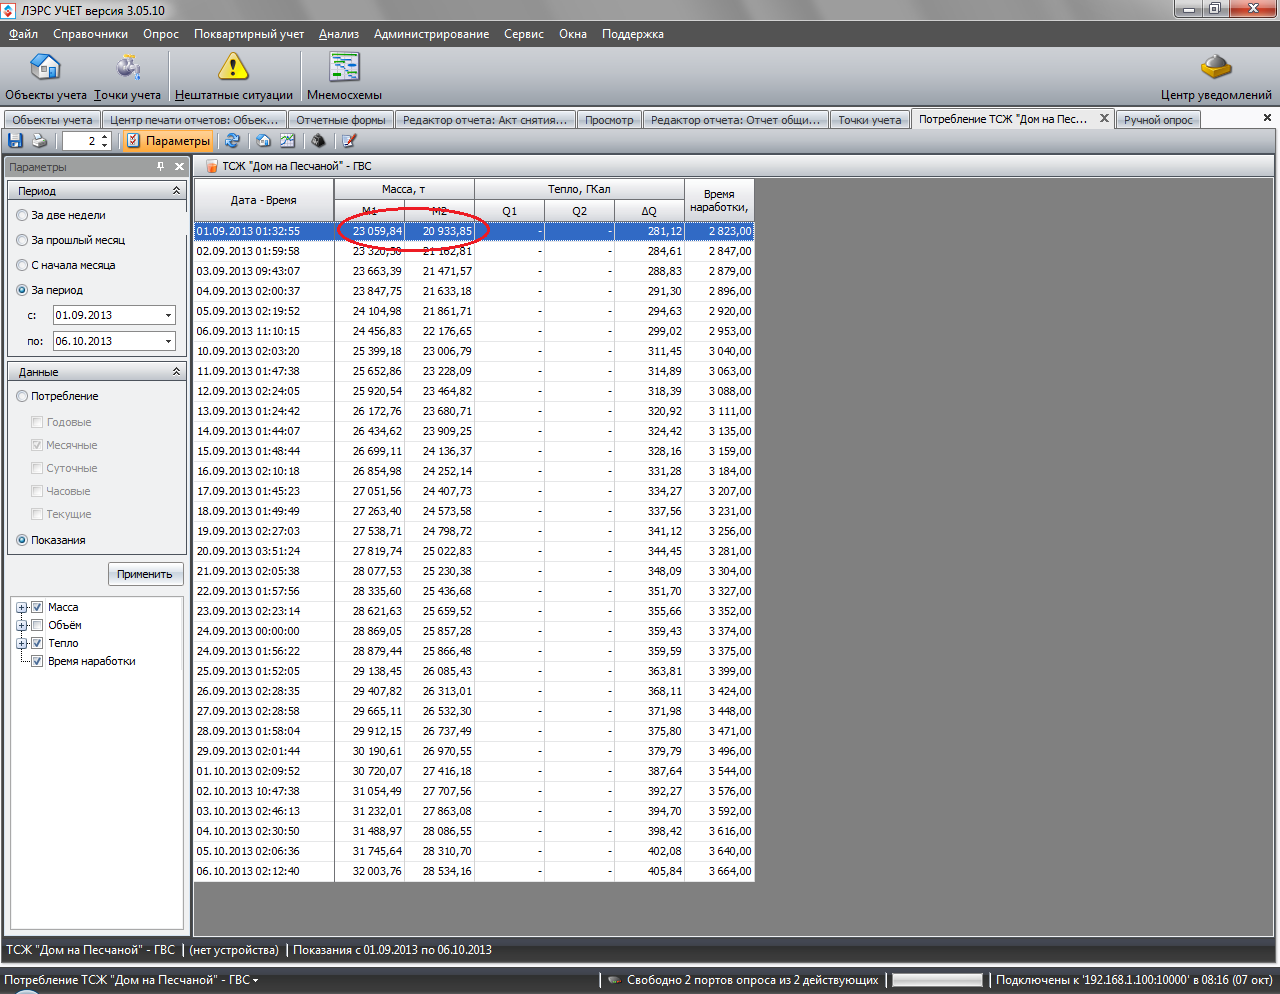This screenshot has width=1280, height=994.
Task: Select the За период radio option
Action: tap(22, 290)
